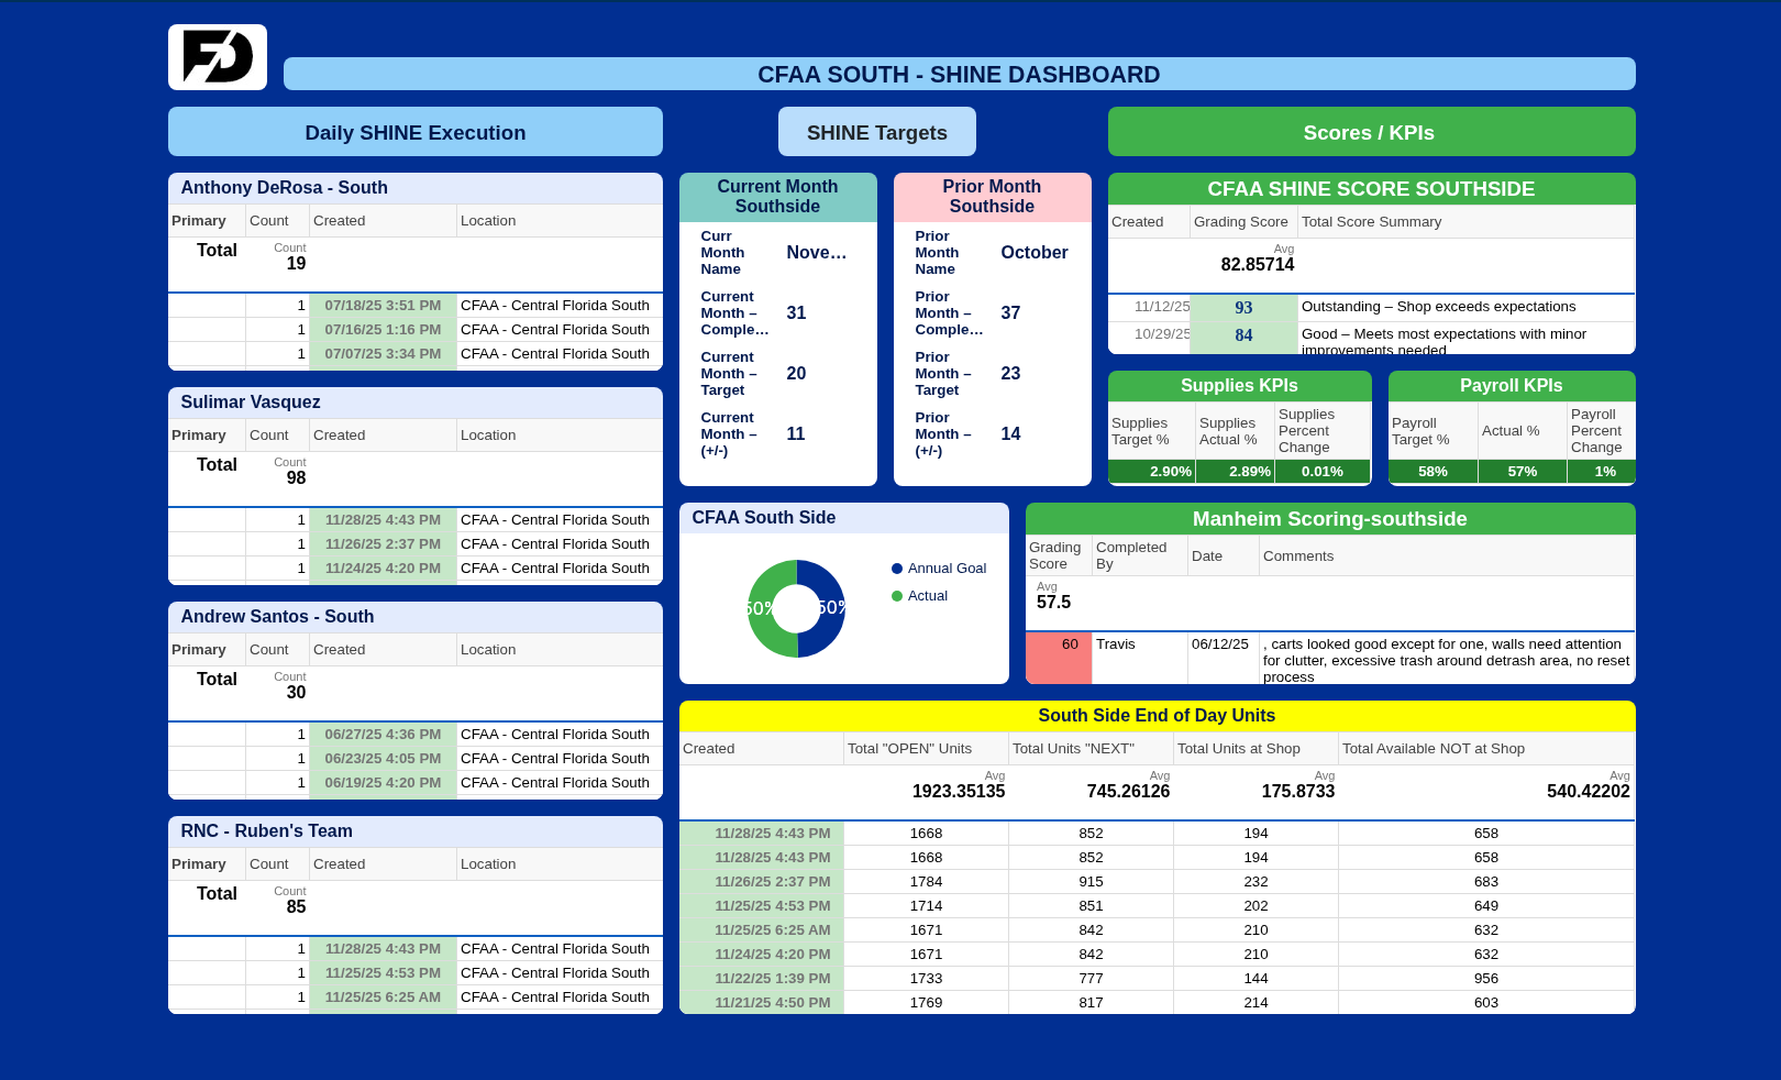The image size is (1781, 1080).
Task: Select the October prior month name value
Action: pos(1034,253)
